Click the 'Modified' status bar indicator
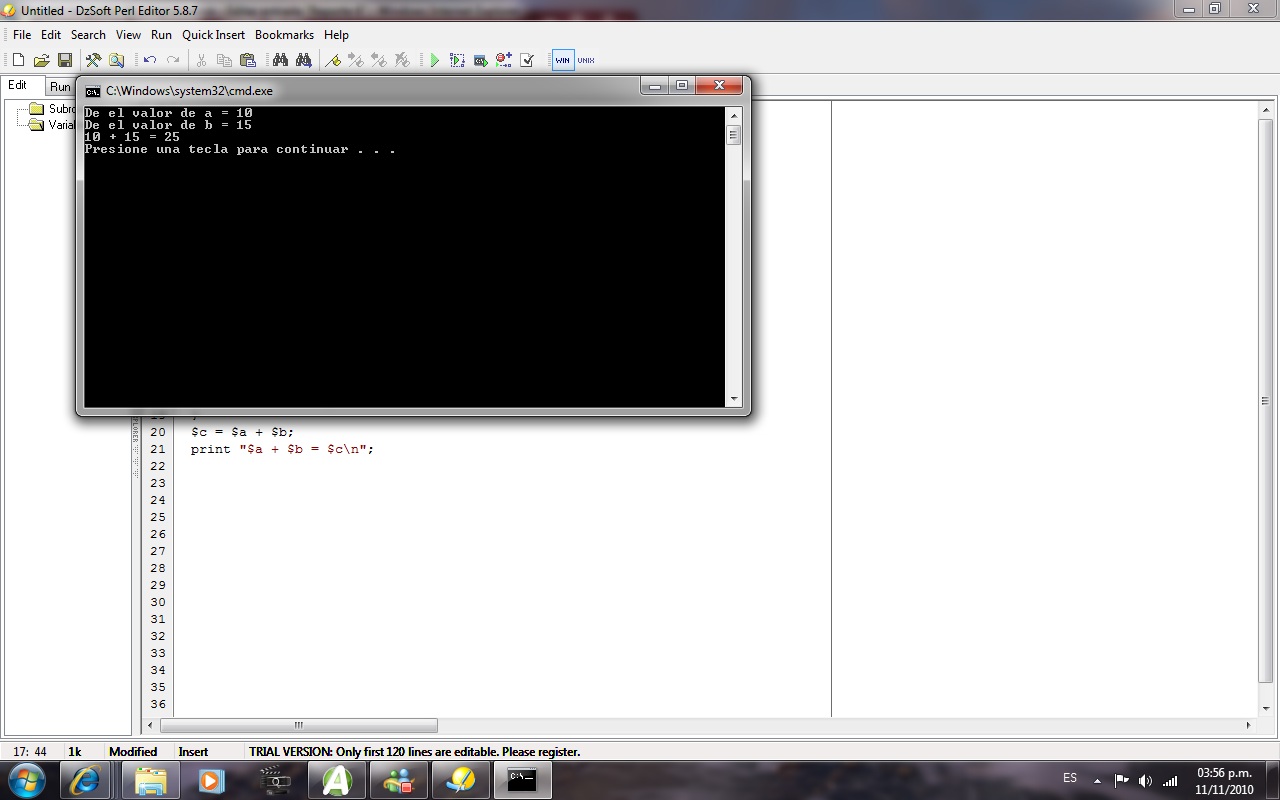Screen dimensions: 1280x800 133,752
